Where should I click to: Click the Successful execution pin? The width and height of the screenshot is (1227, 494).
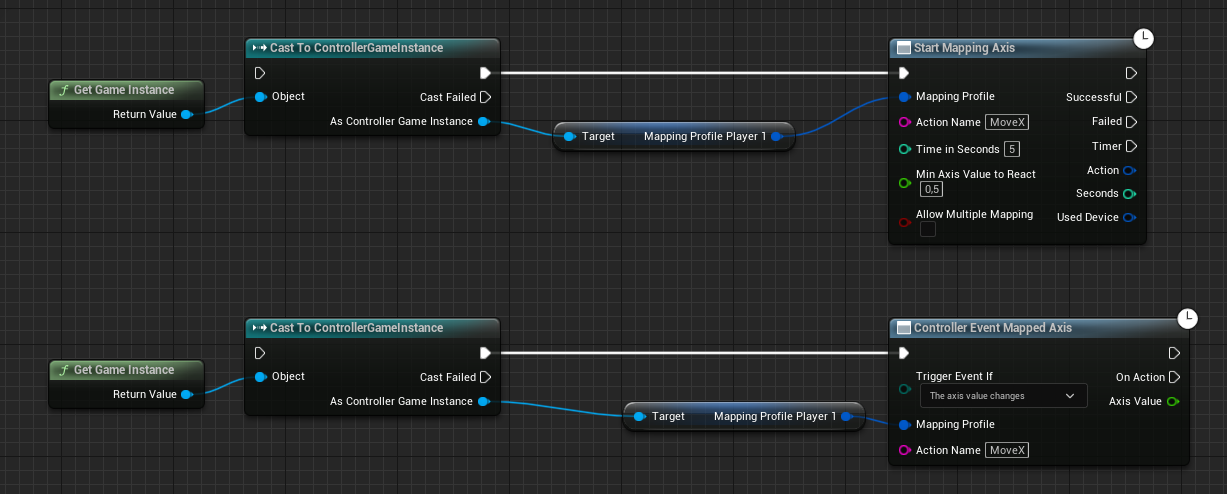1131,97
